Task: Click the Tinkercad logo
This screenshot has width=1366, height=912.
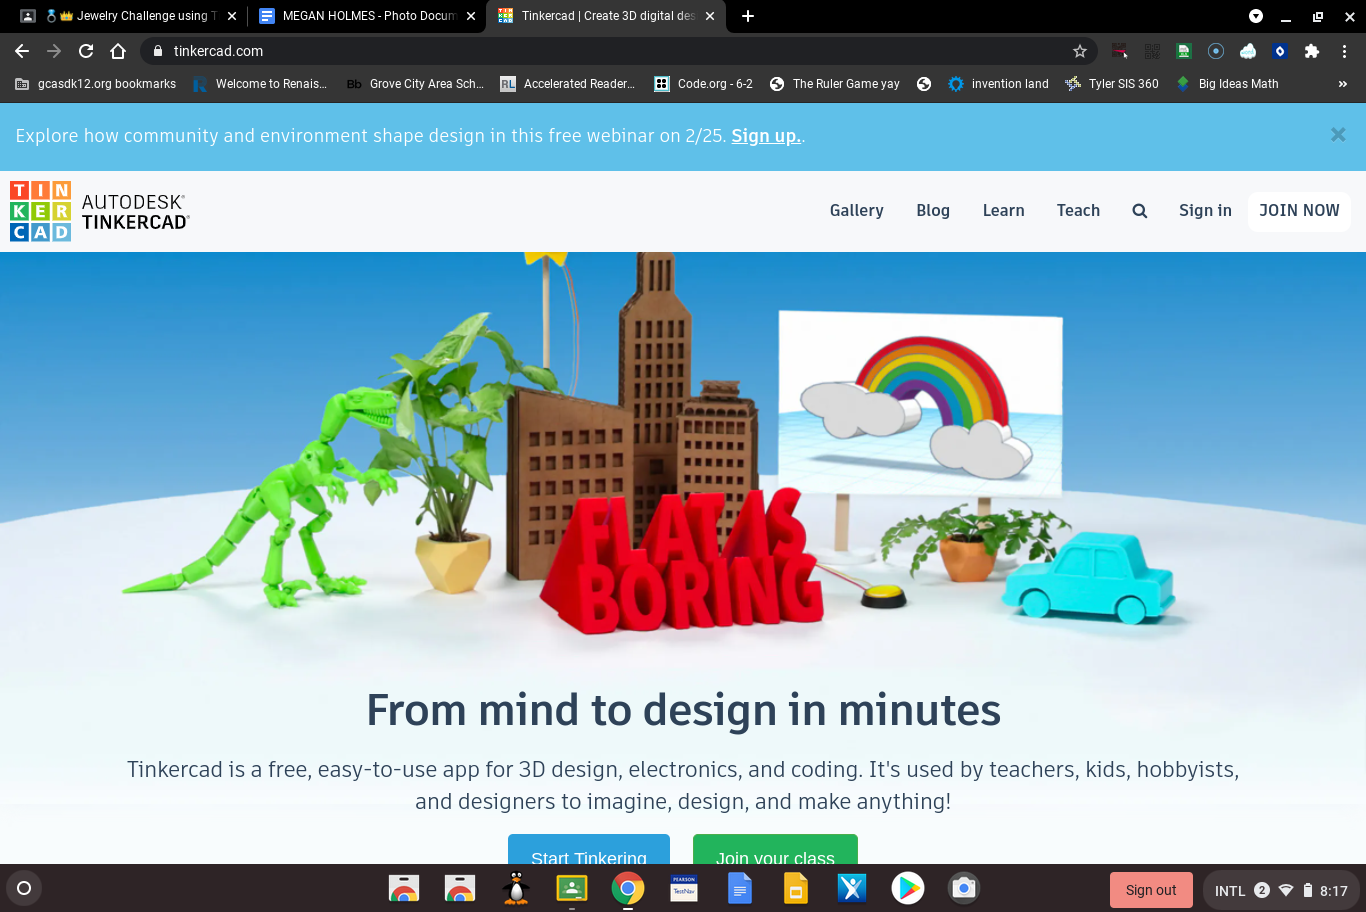Action: pyautogui.click(x=100, y=211)
